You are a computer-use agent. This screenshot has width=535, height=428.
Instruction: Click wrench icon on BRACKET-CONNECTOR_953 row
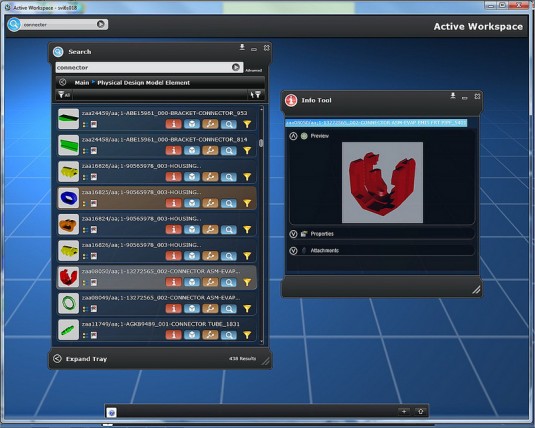210,124
